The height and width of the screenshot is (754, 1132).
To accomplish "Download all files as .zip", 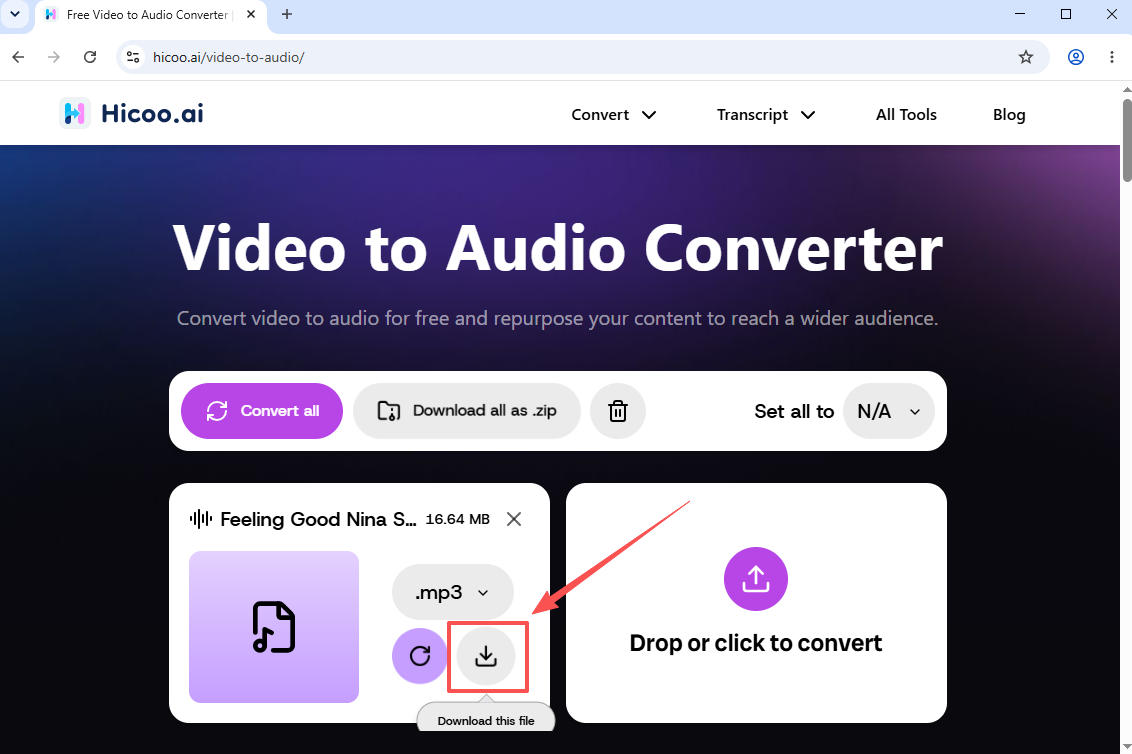I will click(466, 411).
